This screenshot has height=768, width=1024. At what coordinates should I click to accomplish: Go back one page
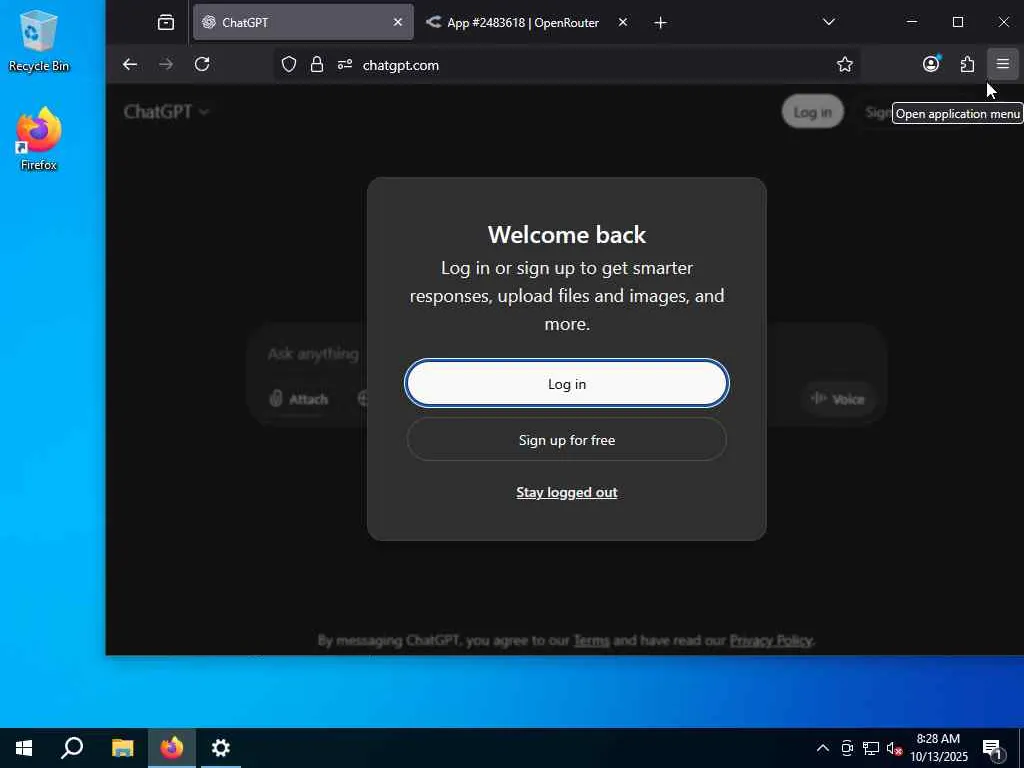[130, 64]
